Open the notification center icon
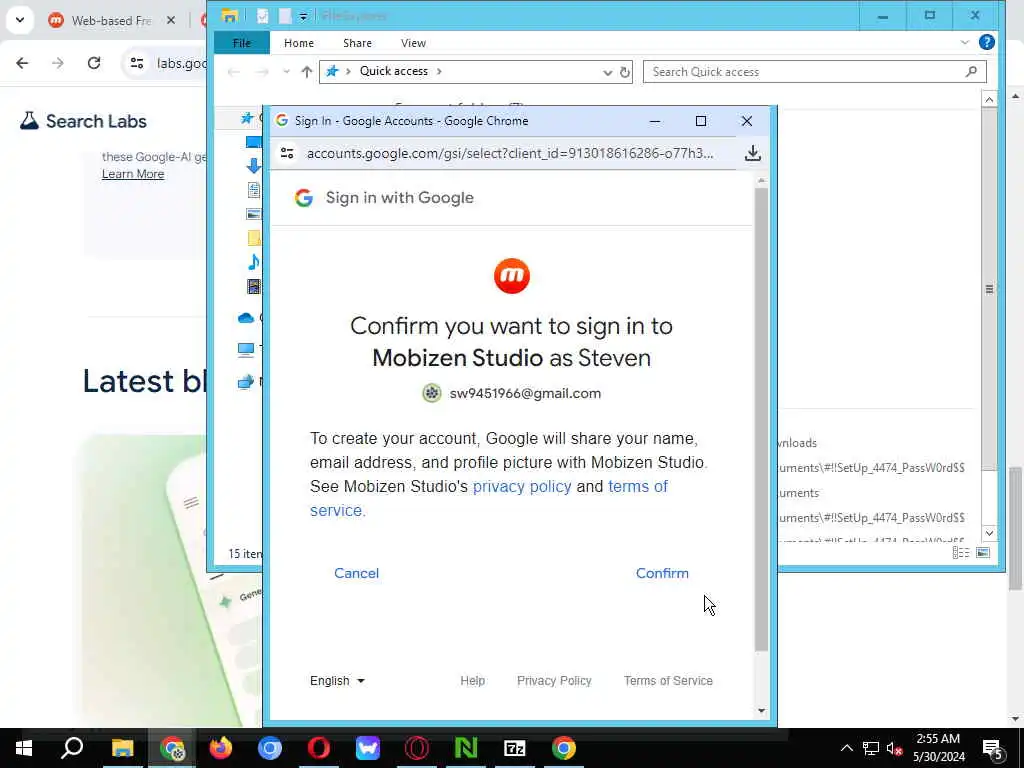 click(x=993, y=749)
